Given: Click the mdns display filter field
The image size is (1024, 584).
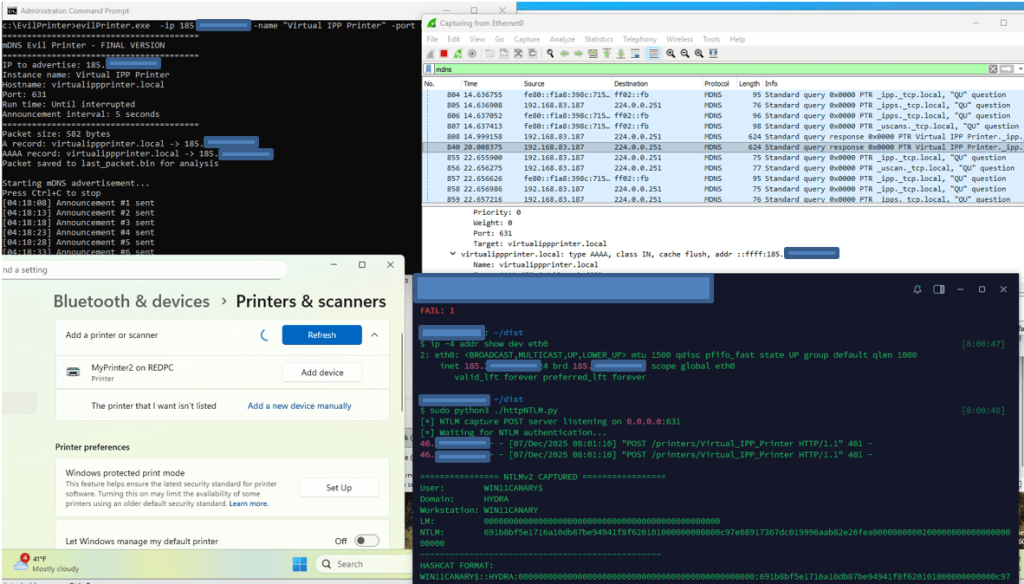Looking at the screenshot, I should [700, 69].
